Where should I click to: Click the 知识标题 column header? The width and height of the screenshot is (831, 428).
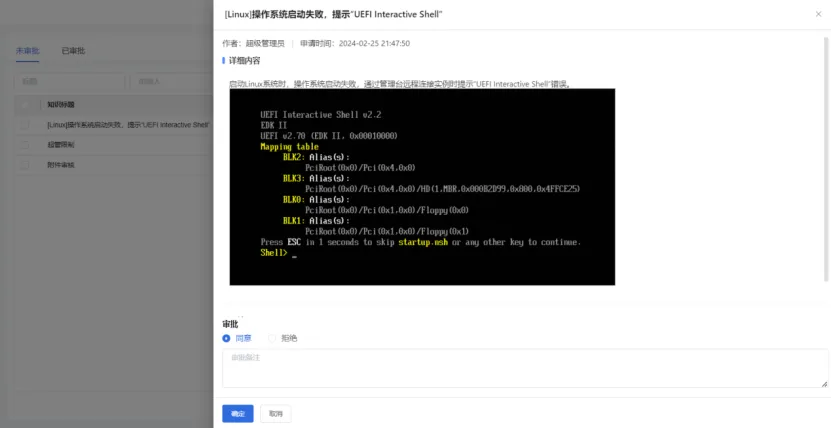point(60,105)
